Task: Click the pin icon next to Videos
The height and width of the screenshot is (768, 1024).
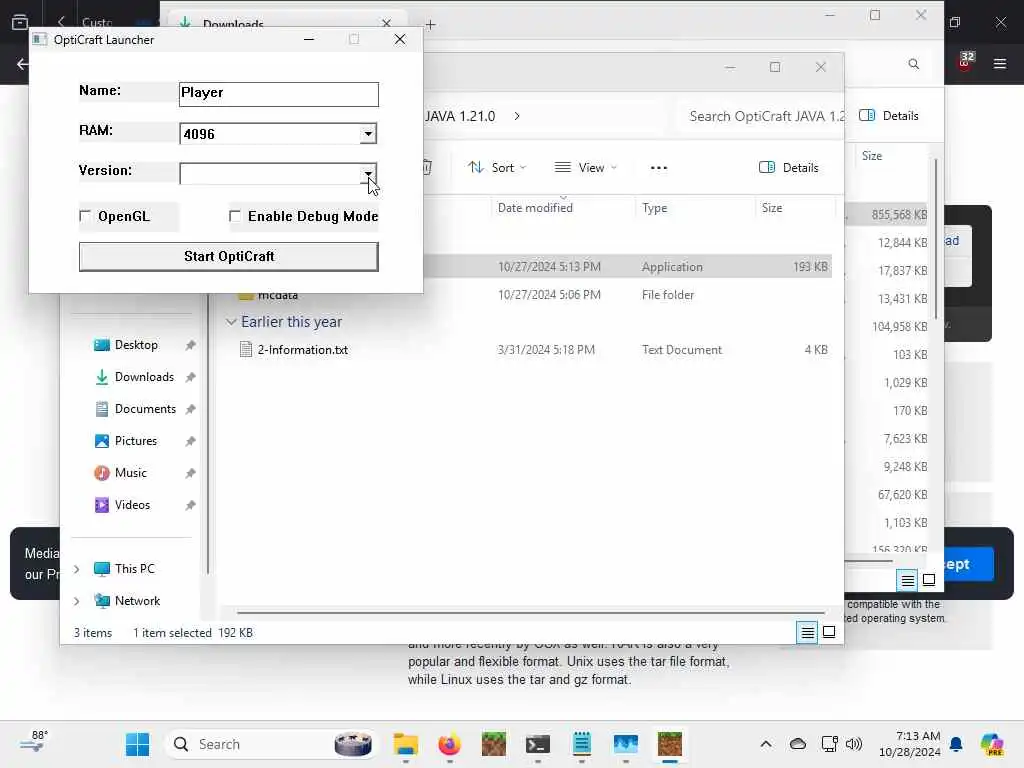Action: point(190,505)
